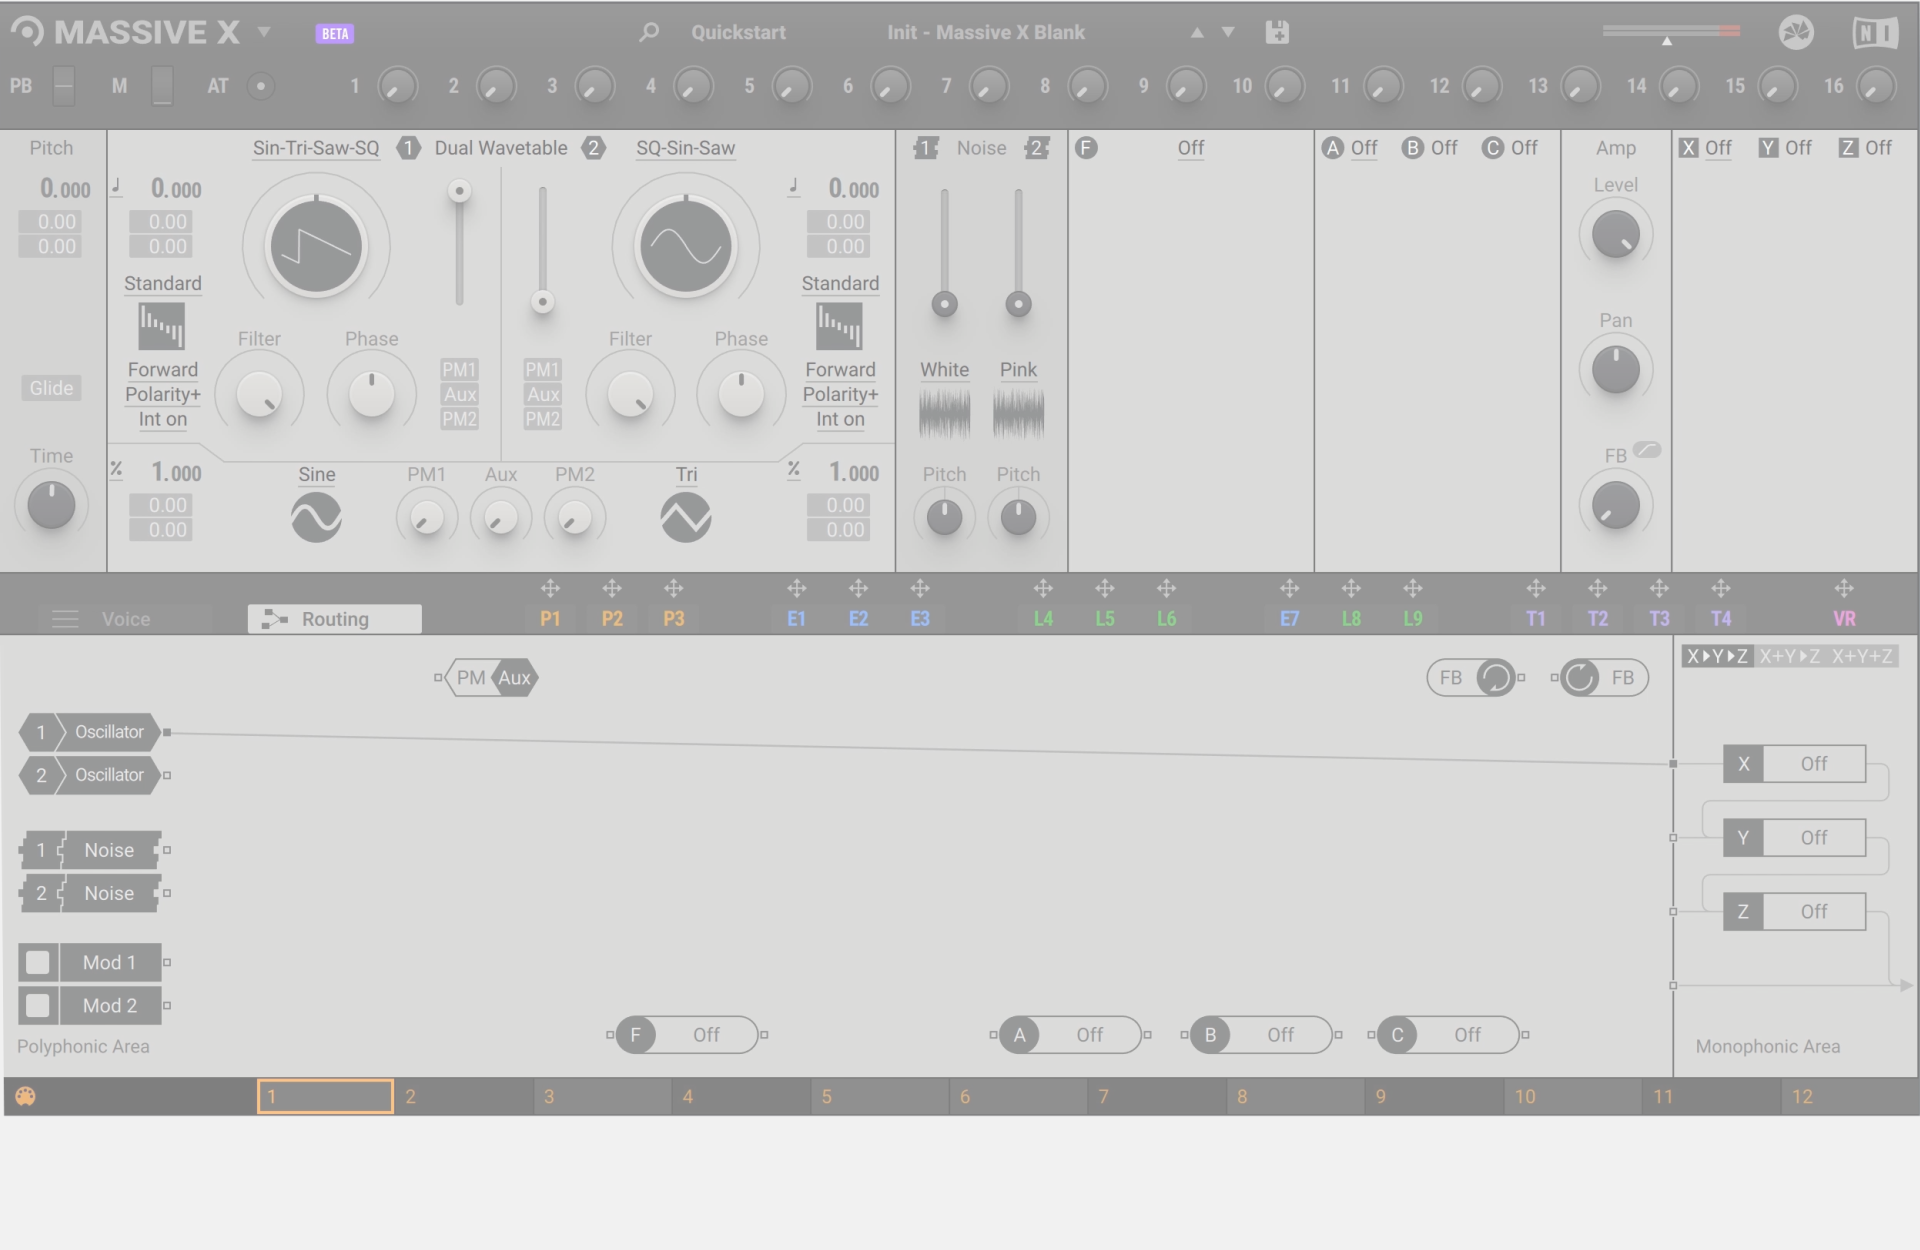Click the routing Y Off module
1920x1250 pixels.
point(1794,838)
